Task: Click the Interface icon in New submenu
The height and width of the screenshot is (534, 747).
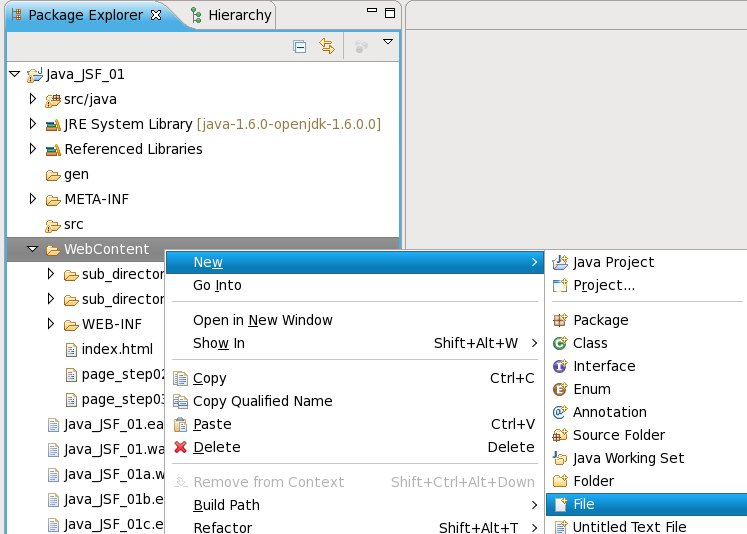Action: coord(560,366)
